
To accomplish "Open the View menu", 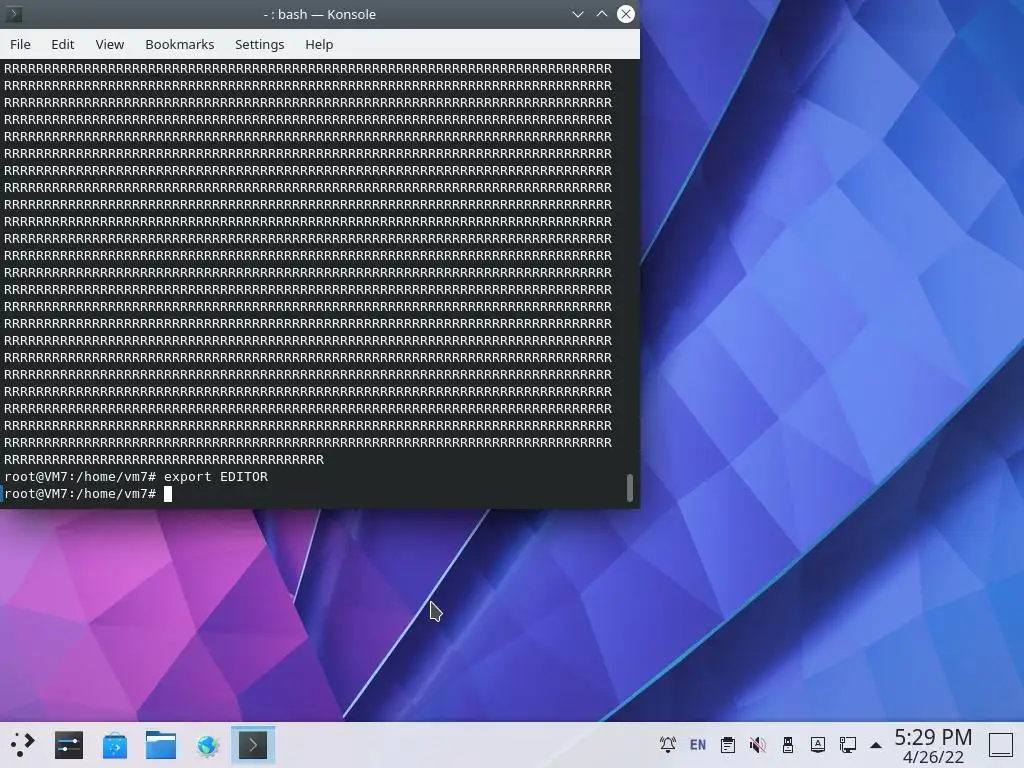I will pyautogui.click(x=110, y=44).
